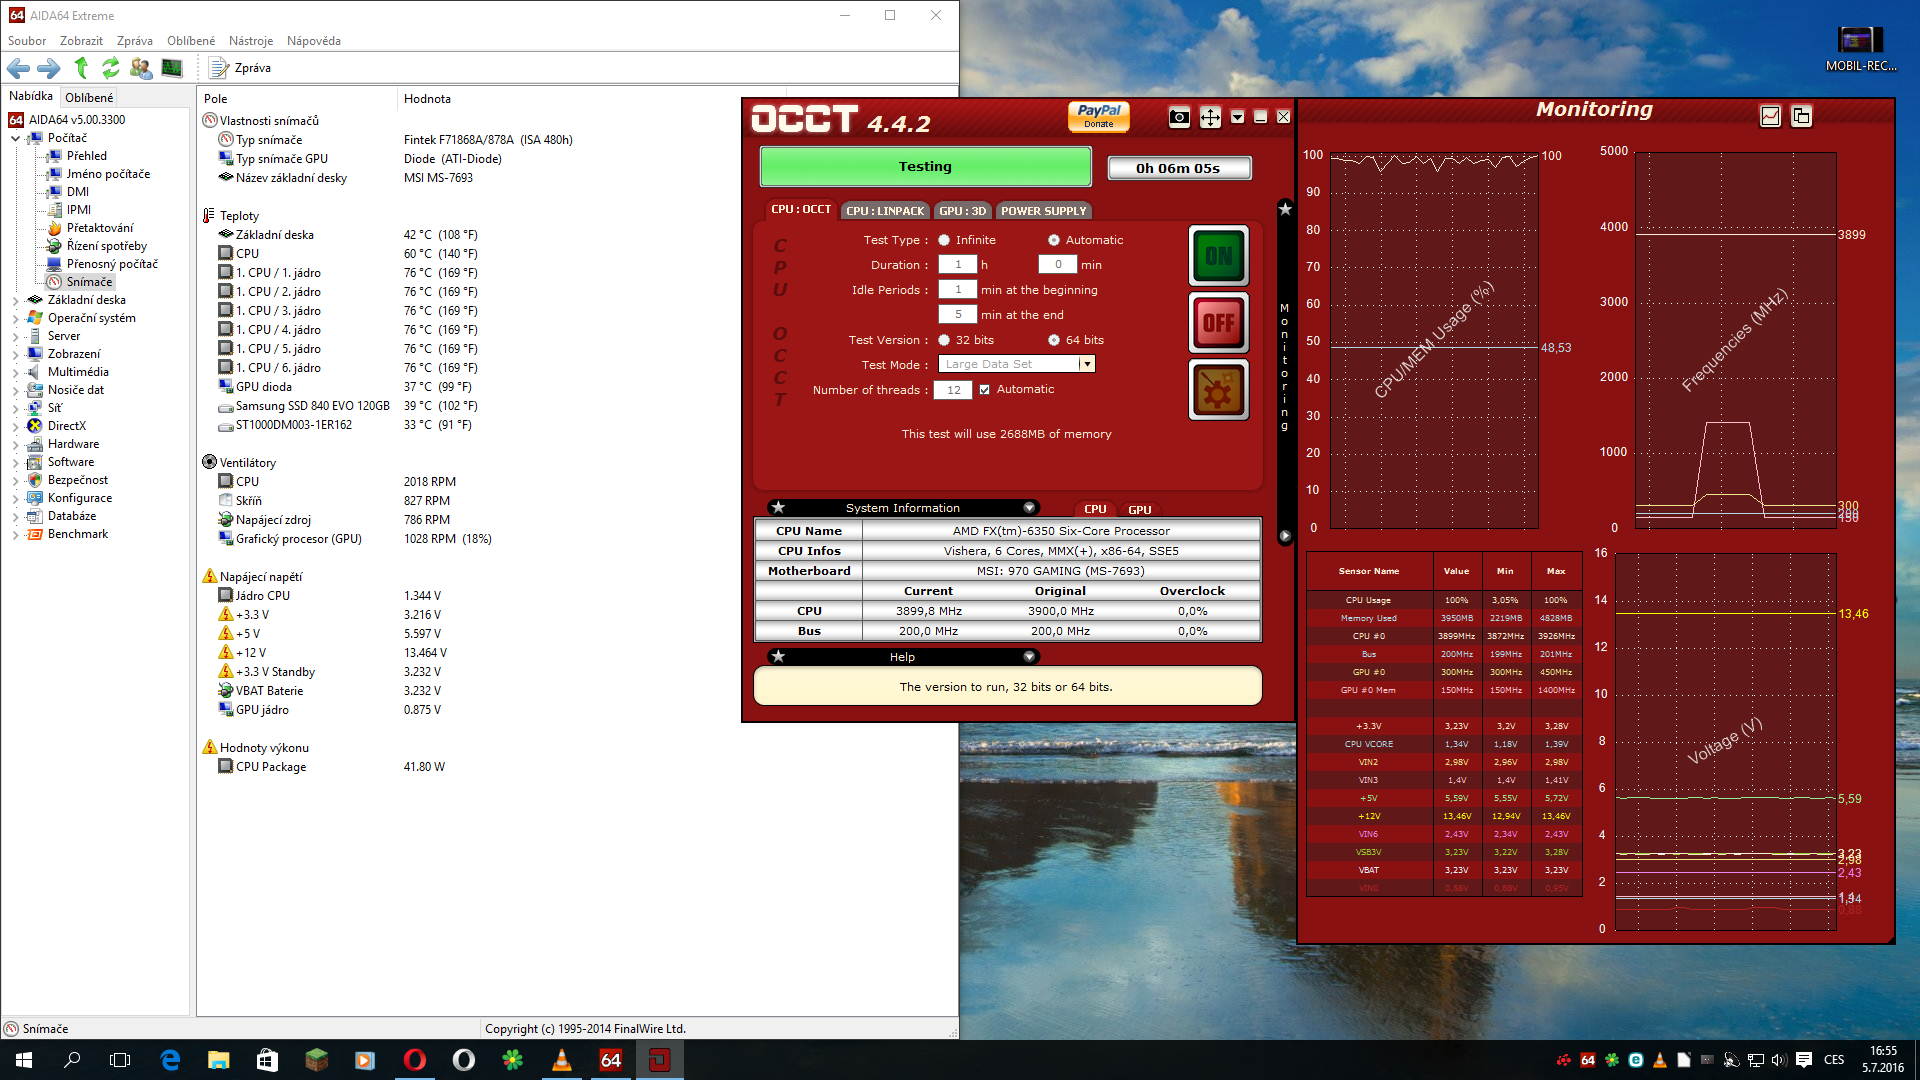The width and height of the screenshot is (1920, 1080).
Task: Open AIDA64 from the Windows taskbar
Action: tap(611, 1060)
